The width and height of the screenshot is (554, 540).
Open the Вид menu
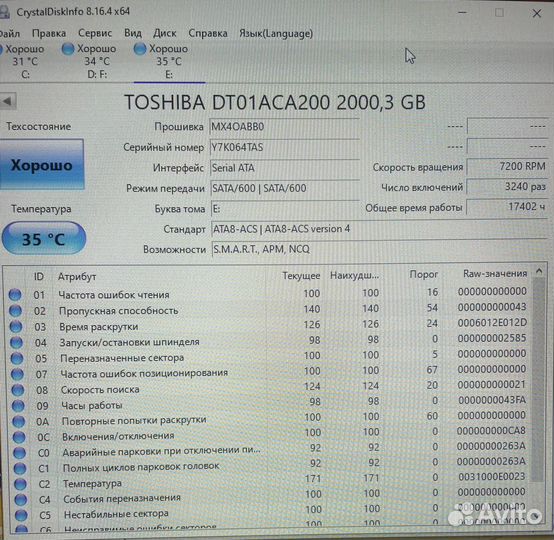pyautogui.click(x=133, y=33)
